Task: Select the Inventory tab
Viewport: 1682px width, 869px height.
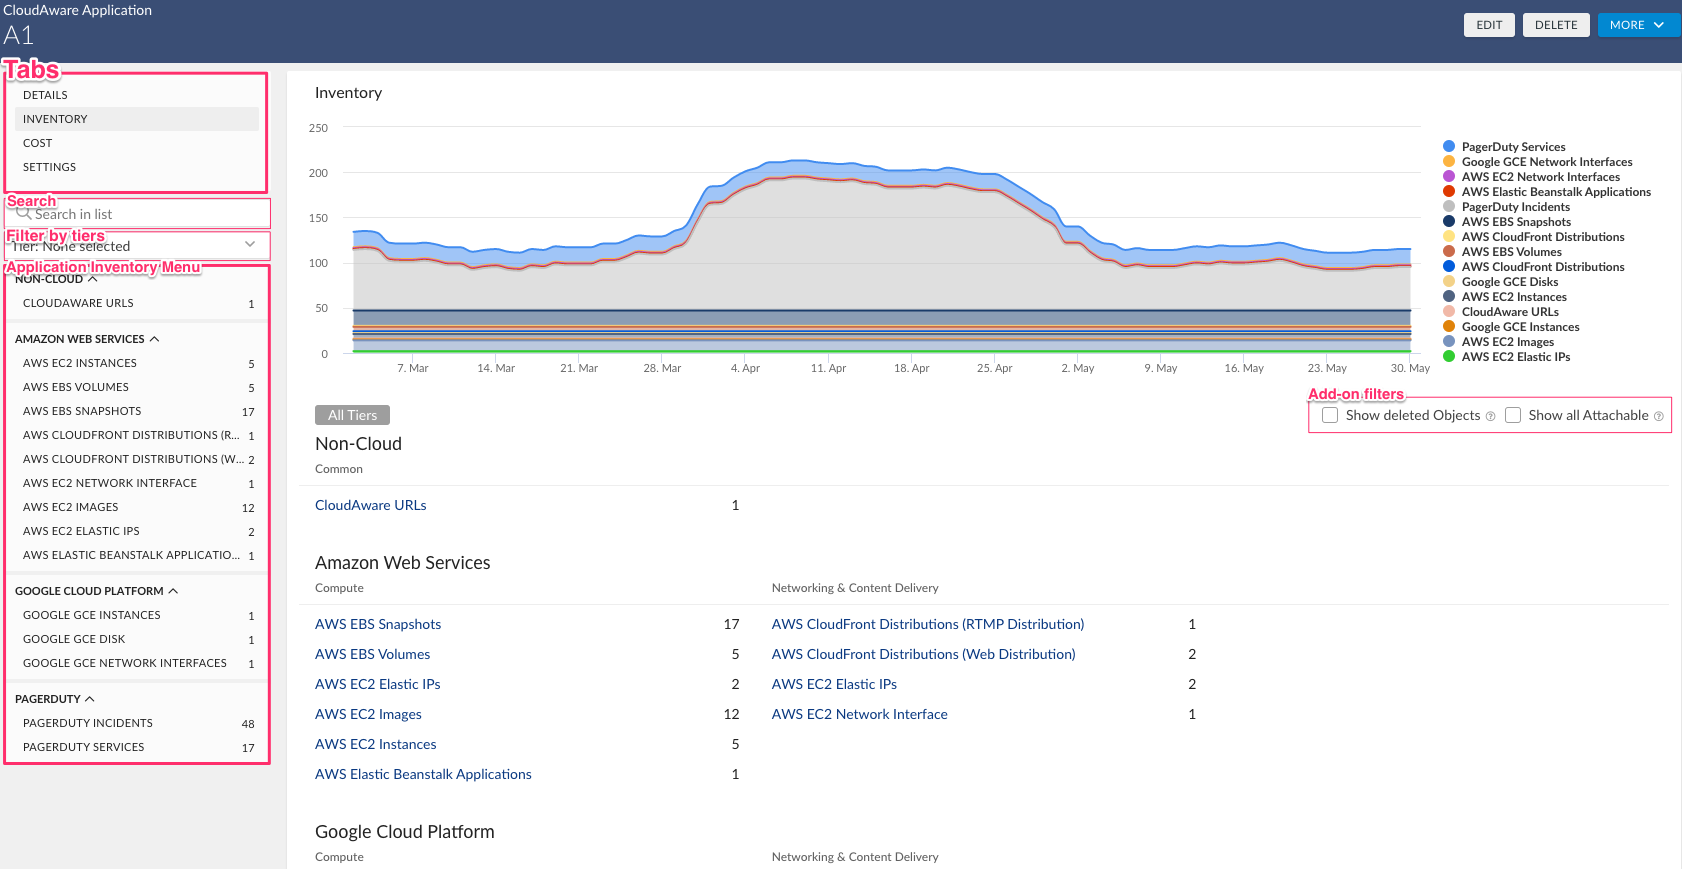Action: (x=137, y=119)
